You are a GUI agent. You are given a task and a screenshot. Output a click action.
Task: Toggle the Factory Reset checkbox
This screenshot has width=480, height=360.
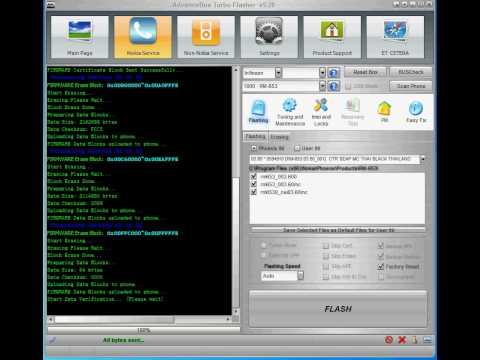381,267
